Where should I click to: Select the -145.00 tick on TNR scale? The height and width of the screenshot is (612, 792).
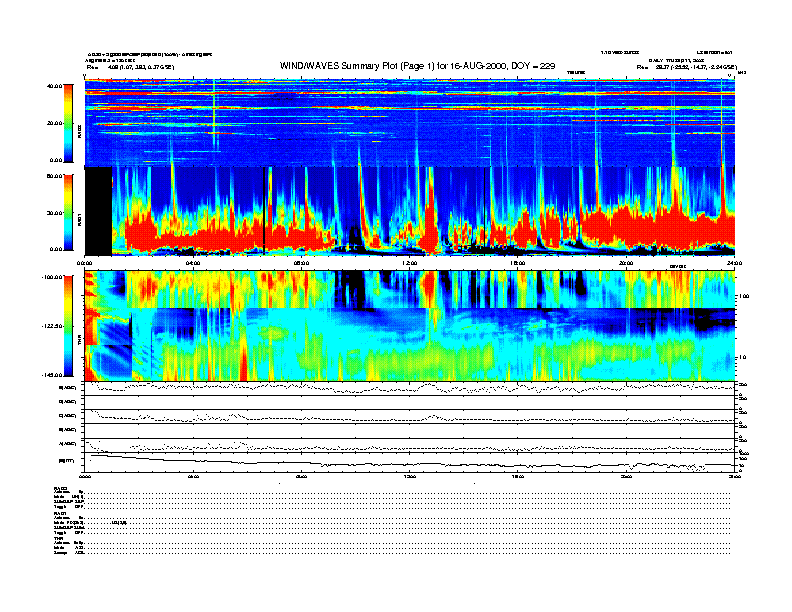click(52, 375)
